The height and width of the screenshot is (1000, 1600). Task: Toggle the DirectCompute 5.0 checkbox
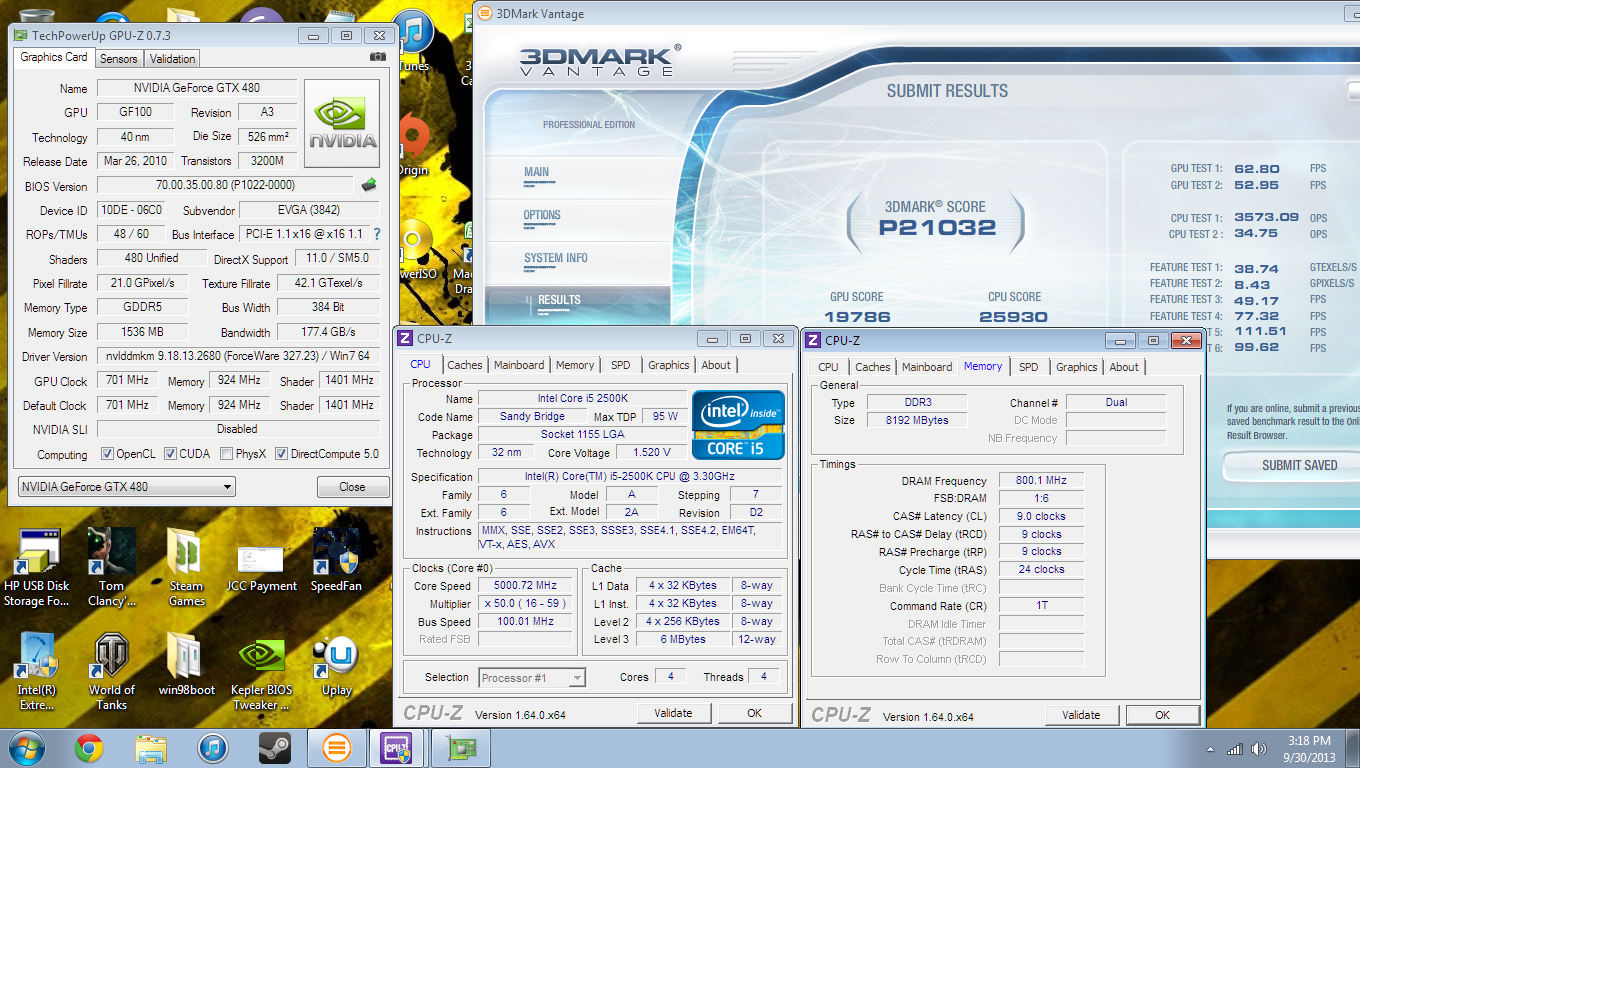coord(282,454)
